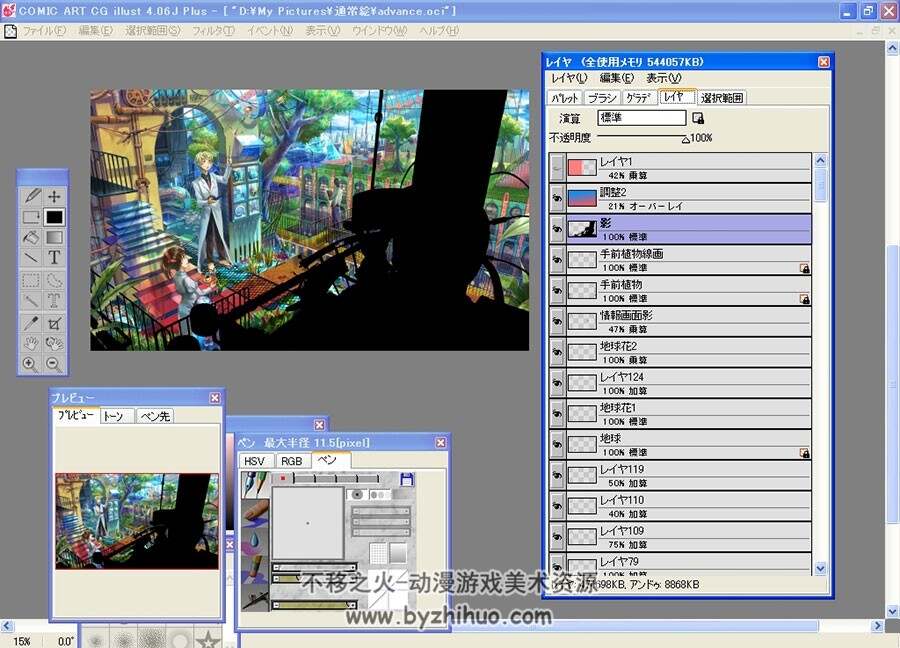This screenshot has height=648, width=900.
Task: Choose the airbrush tool type
Action: tap(254, 597)
